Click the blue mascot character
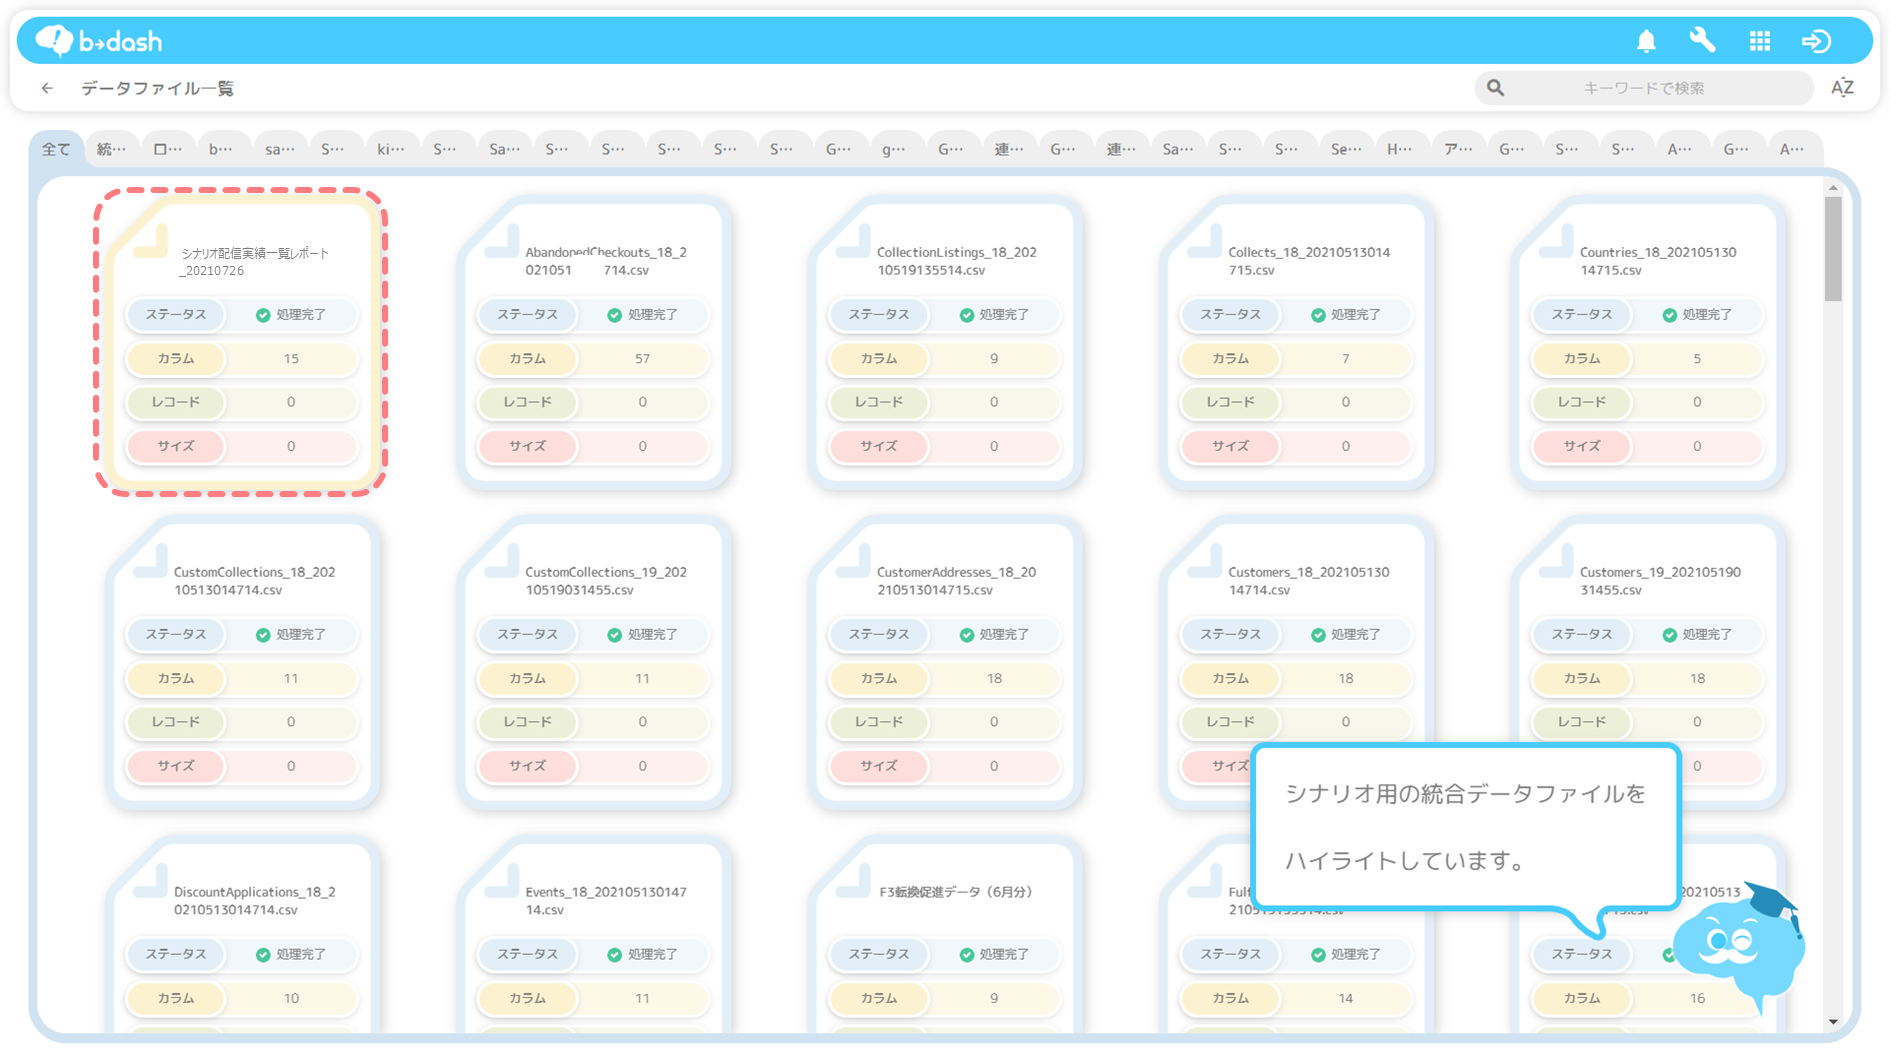 pyautogui.click(x=1741, y=948)
